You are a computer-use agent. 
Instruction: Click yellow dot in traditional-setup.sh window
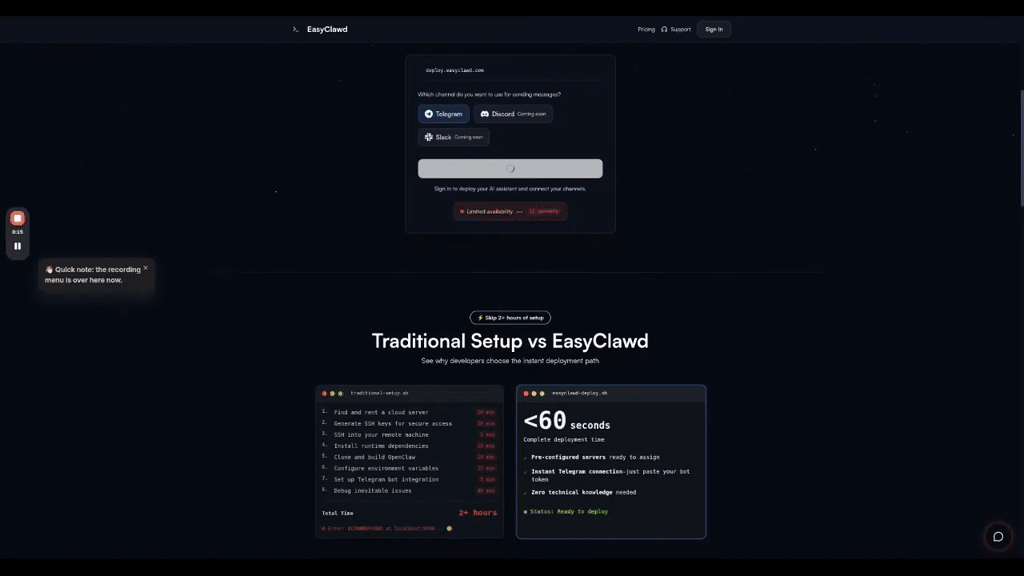[x=332, y=393]
